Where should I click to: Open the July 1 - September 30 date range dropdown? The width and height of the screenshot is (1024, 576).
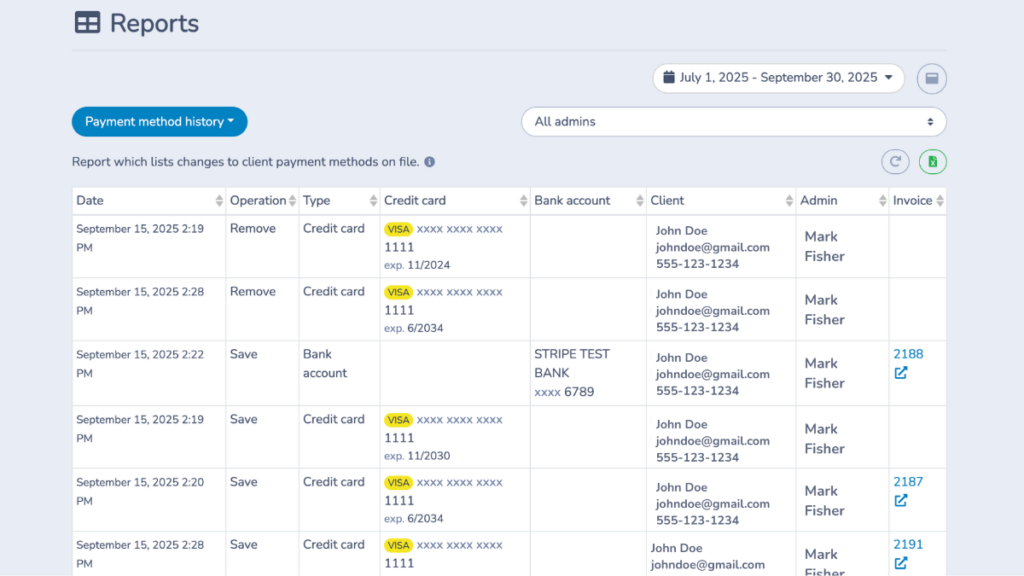pyautogui.click(x=779, y=77)
